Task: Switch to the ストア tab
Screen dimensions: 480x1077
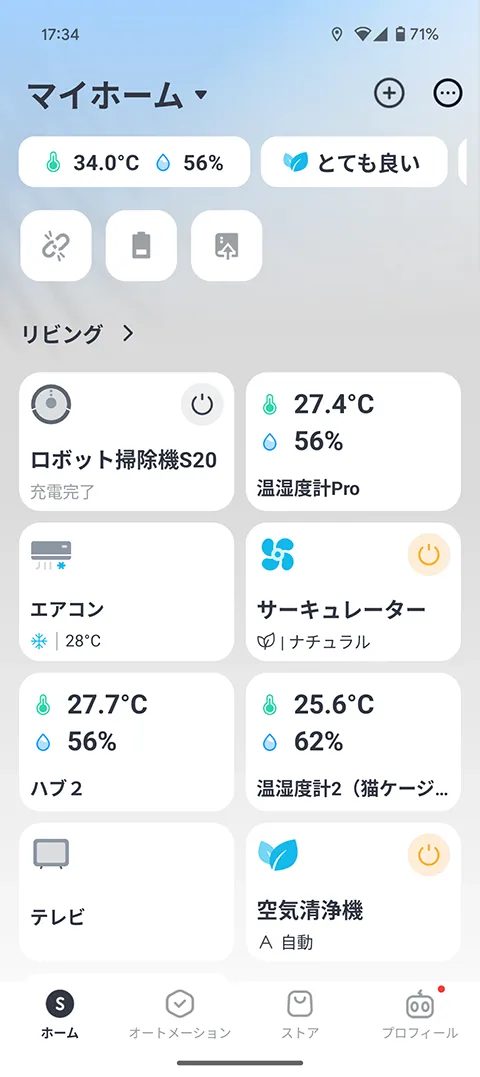Action: tap(300, 1014)
